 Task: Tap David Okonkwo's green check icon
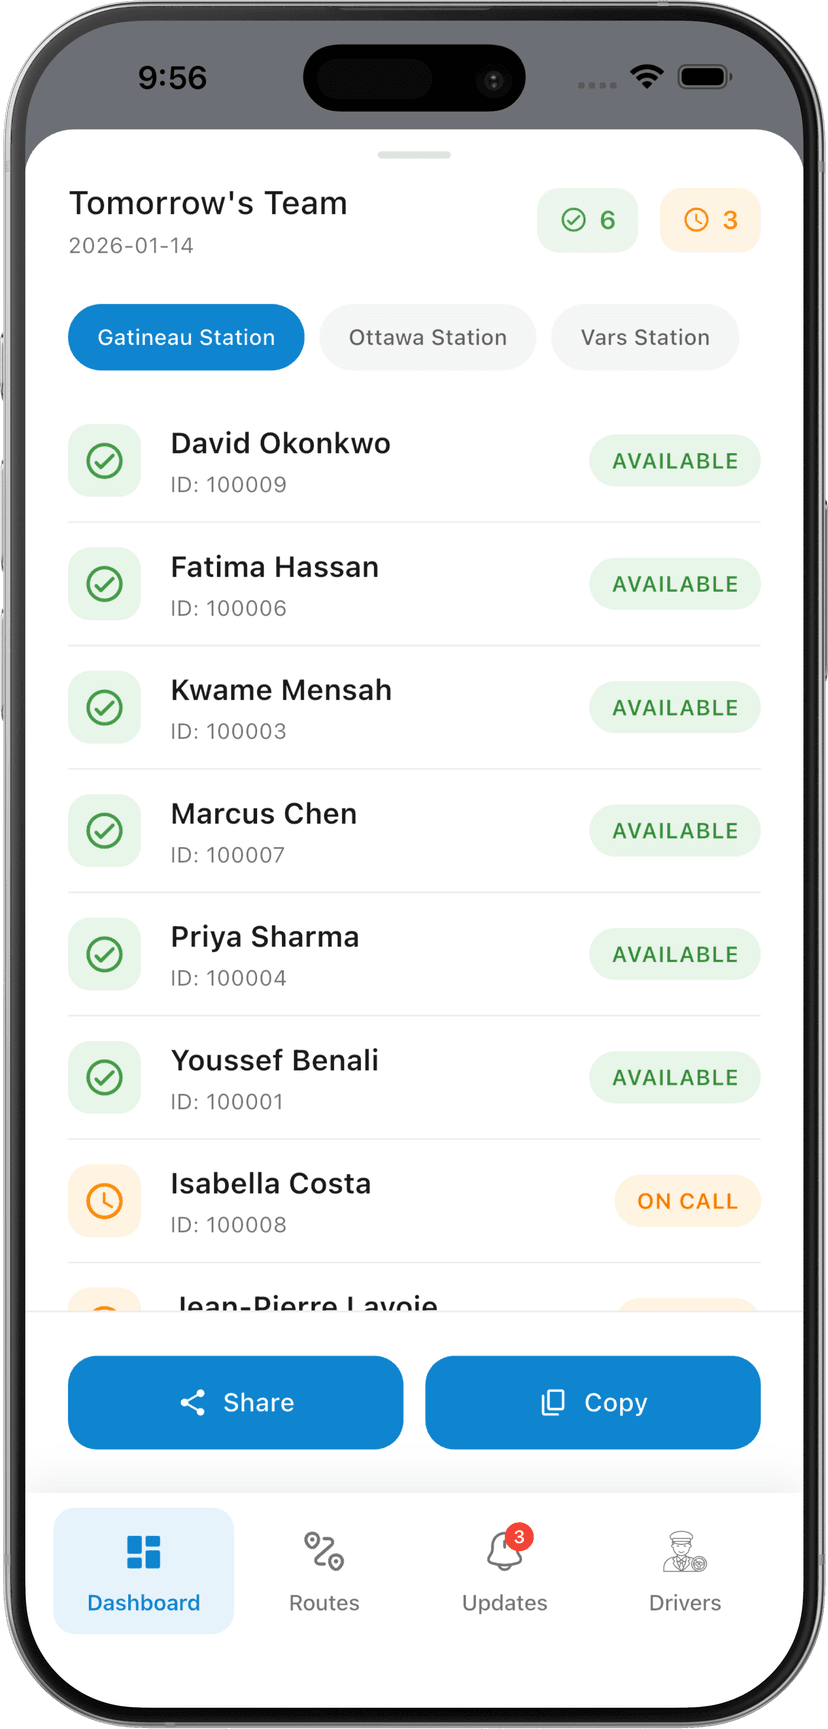[x=105, y=461]
